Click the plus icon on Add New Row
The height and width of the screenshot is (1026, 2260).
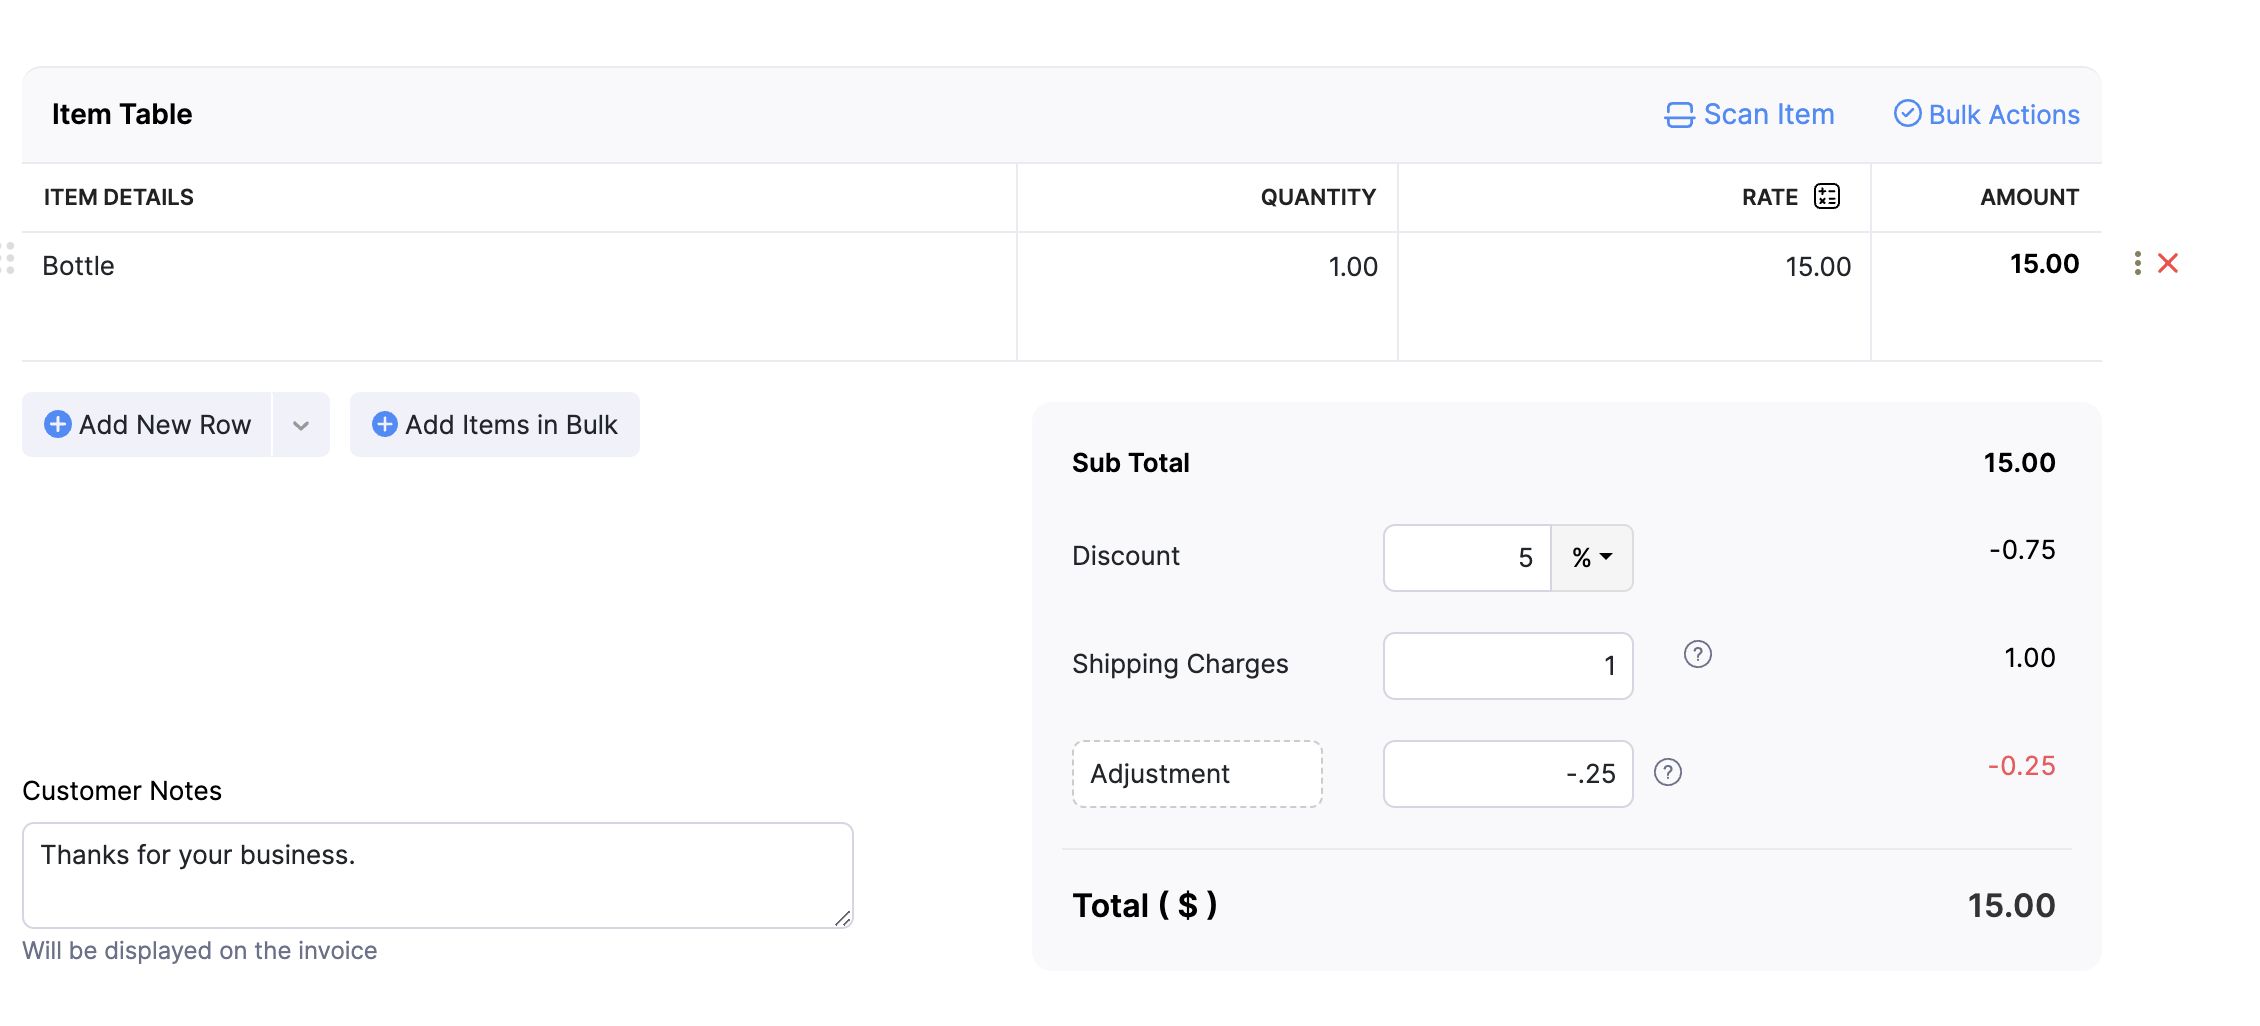coord(58,424)
